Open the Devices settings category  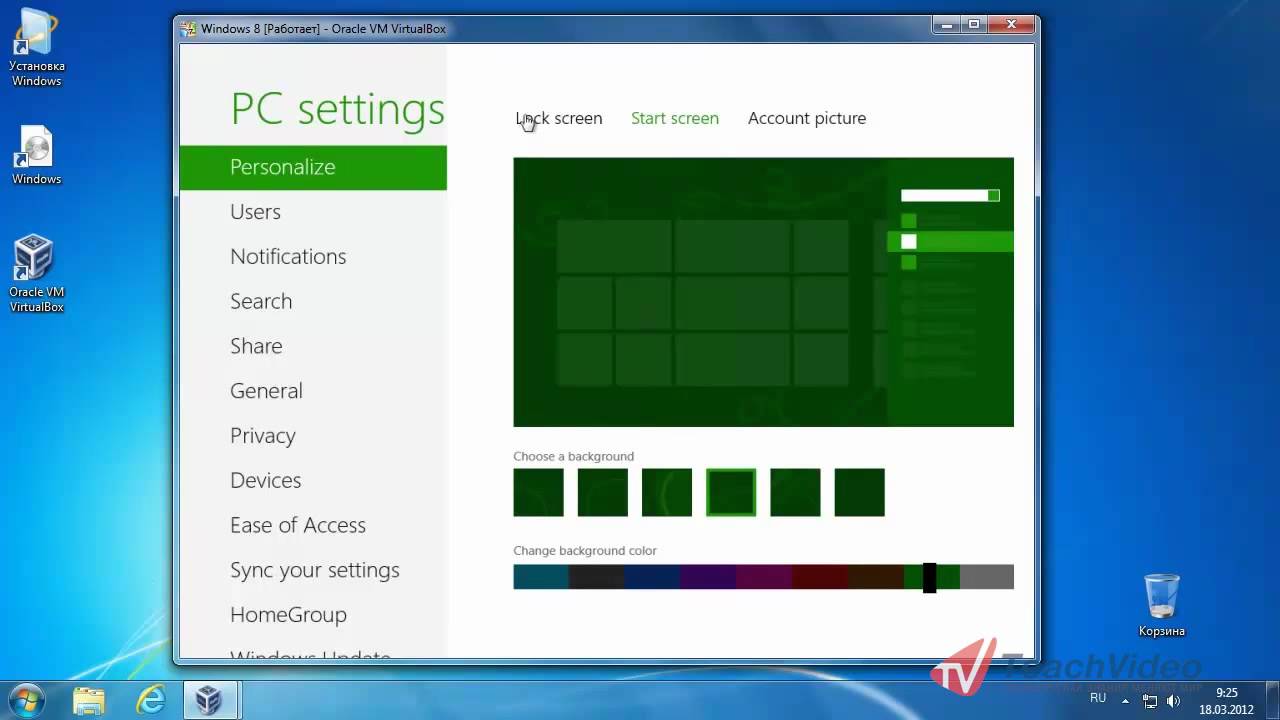tap(265, 480)
